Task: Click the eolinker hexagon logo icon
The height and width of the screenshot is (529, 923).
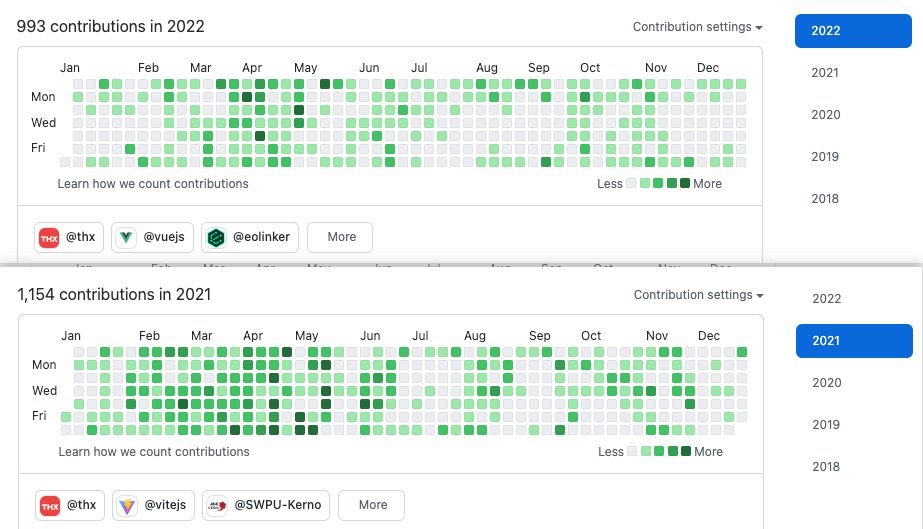Action: point(216,238)
